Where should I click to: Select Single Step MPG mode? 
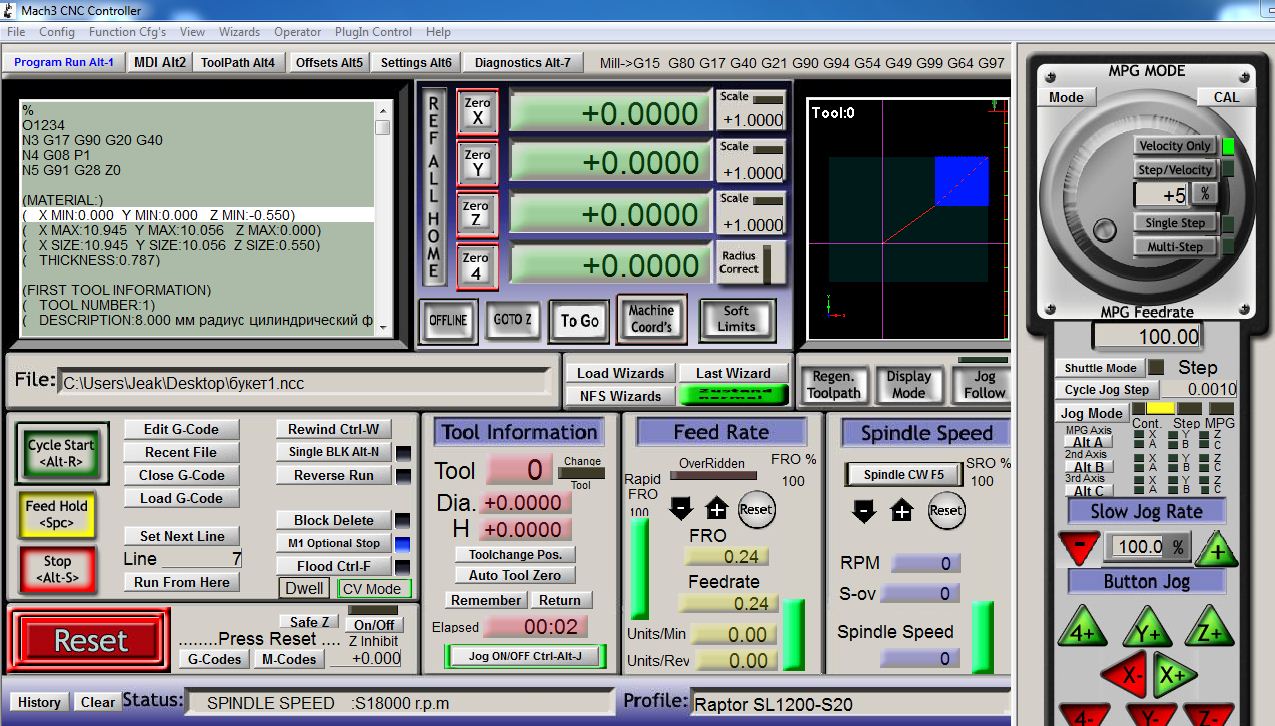(1175, 223)
